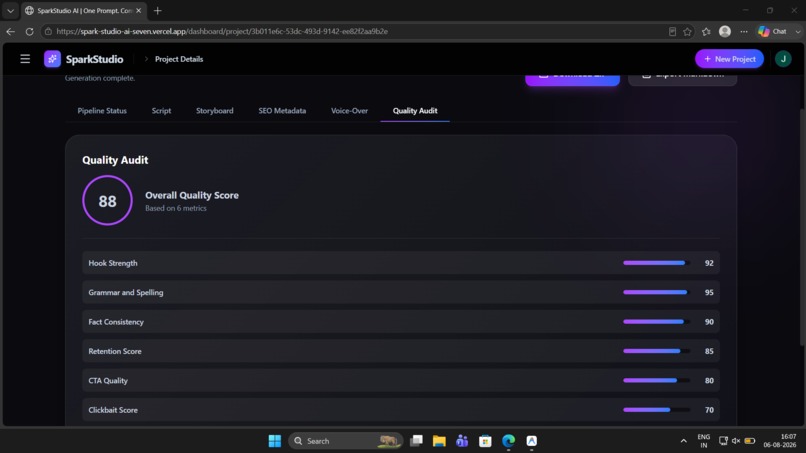Screen dimensions: 806x453
Task: Create a New Project
Action: 729,59
